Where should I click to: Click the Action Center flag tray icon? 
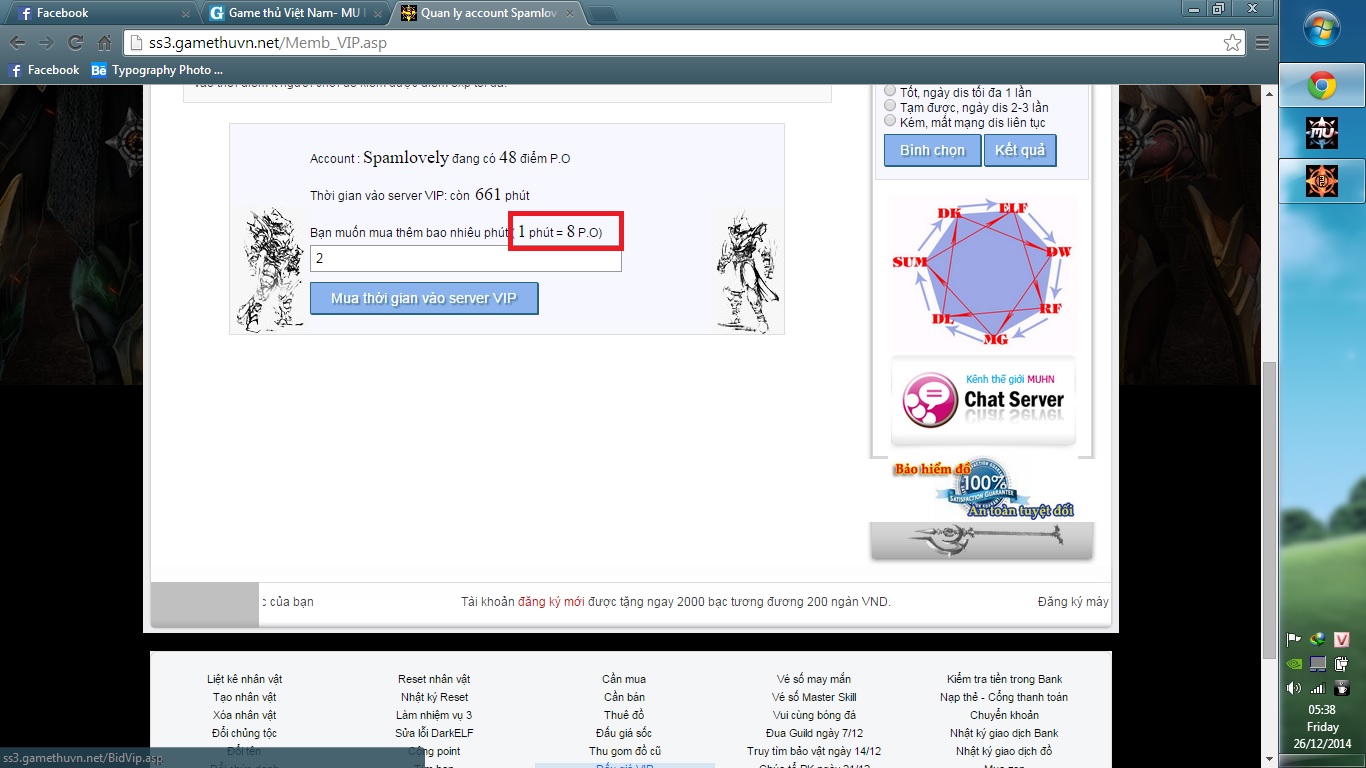coord(1293,640)
